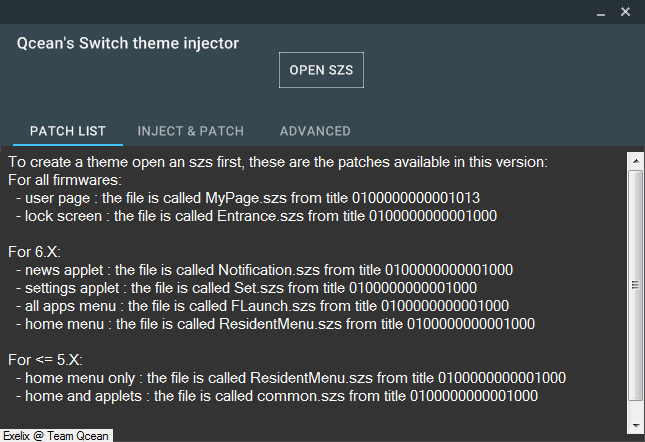Click the Flaunch.szs all apps menu line

click(262, 306)
